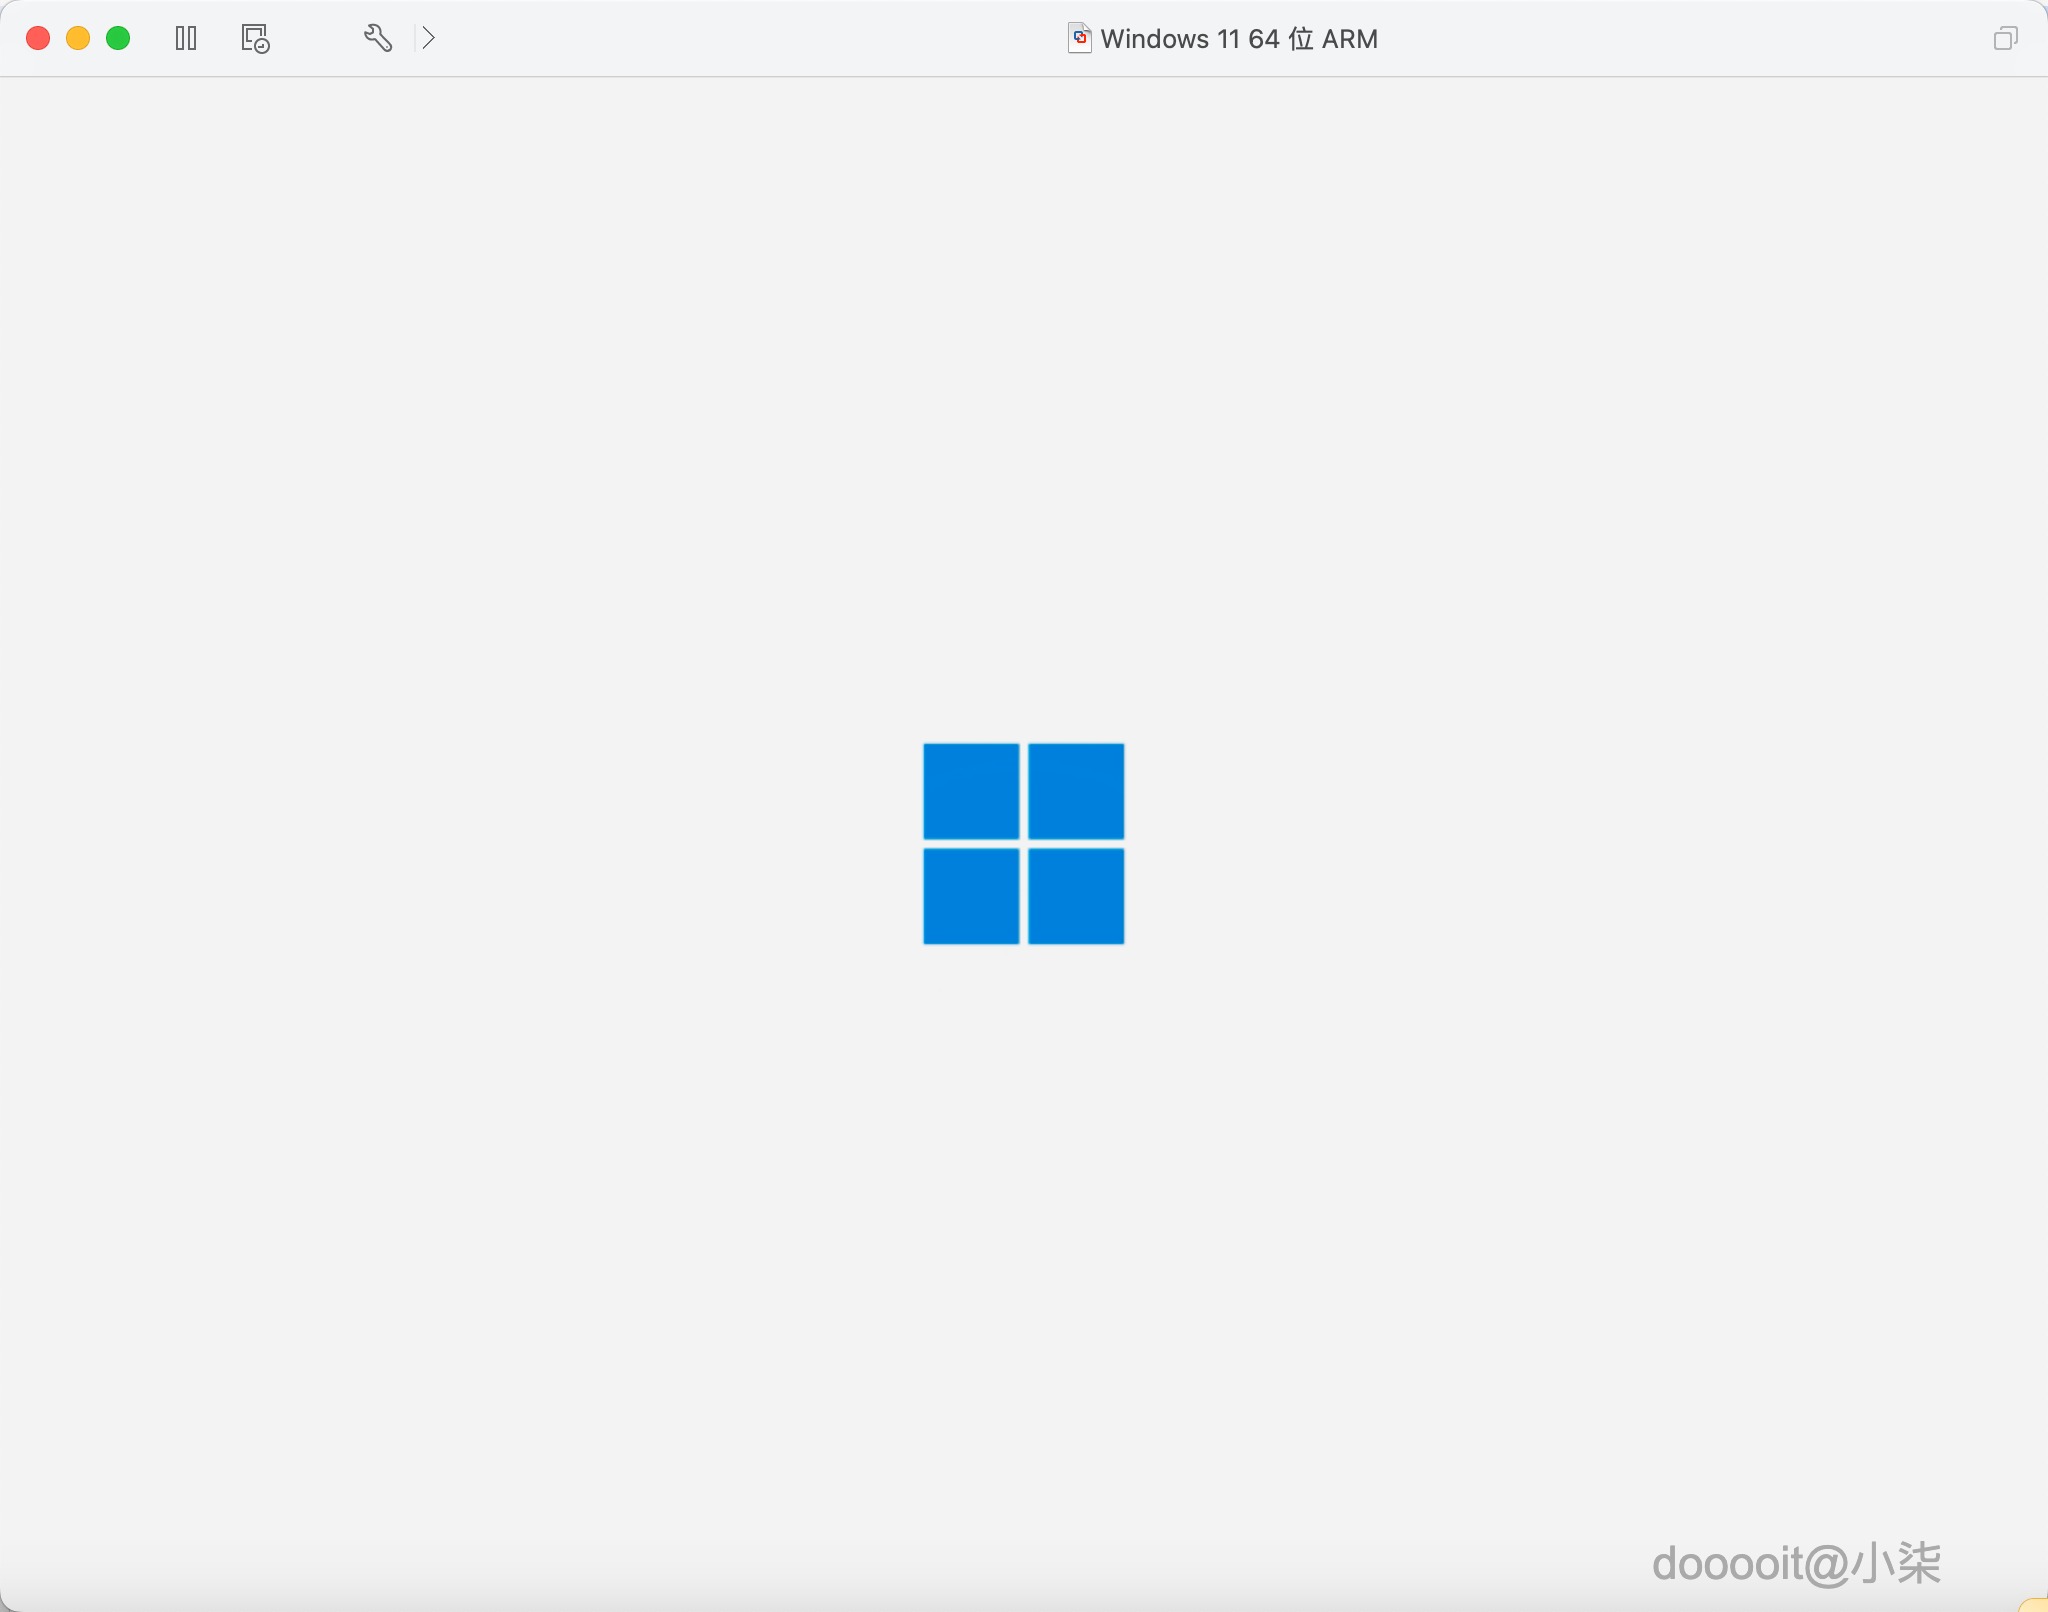Click top-right square of Windows logo
The height and width of the screenshot is (1612, 2048).
[x=1076, y=791]
